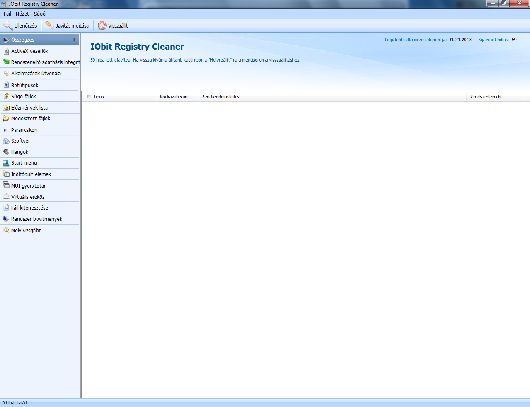Click the Javítás repair toolbar button
This screenshot has height=407, width=530.
tap(67, 26)
